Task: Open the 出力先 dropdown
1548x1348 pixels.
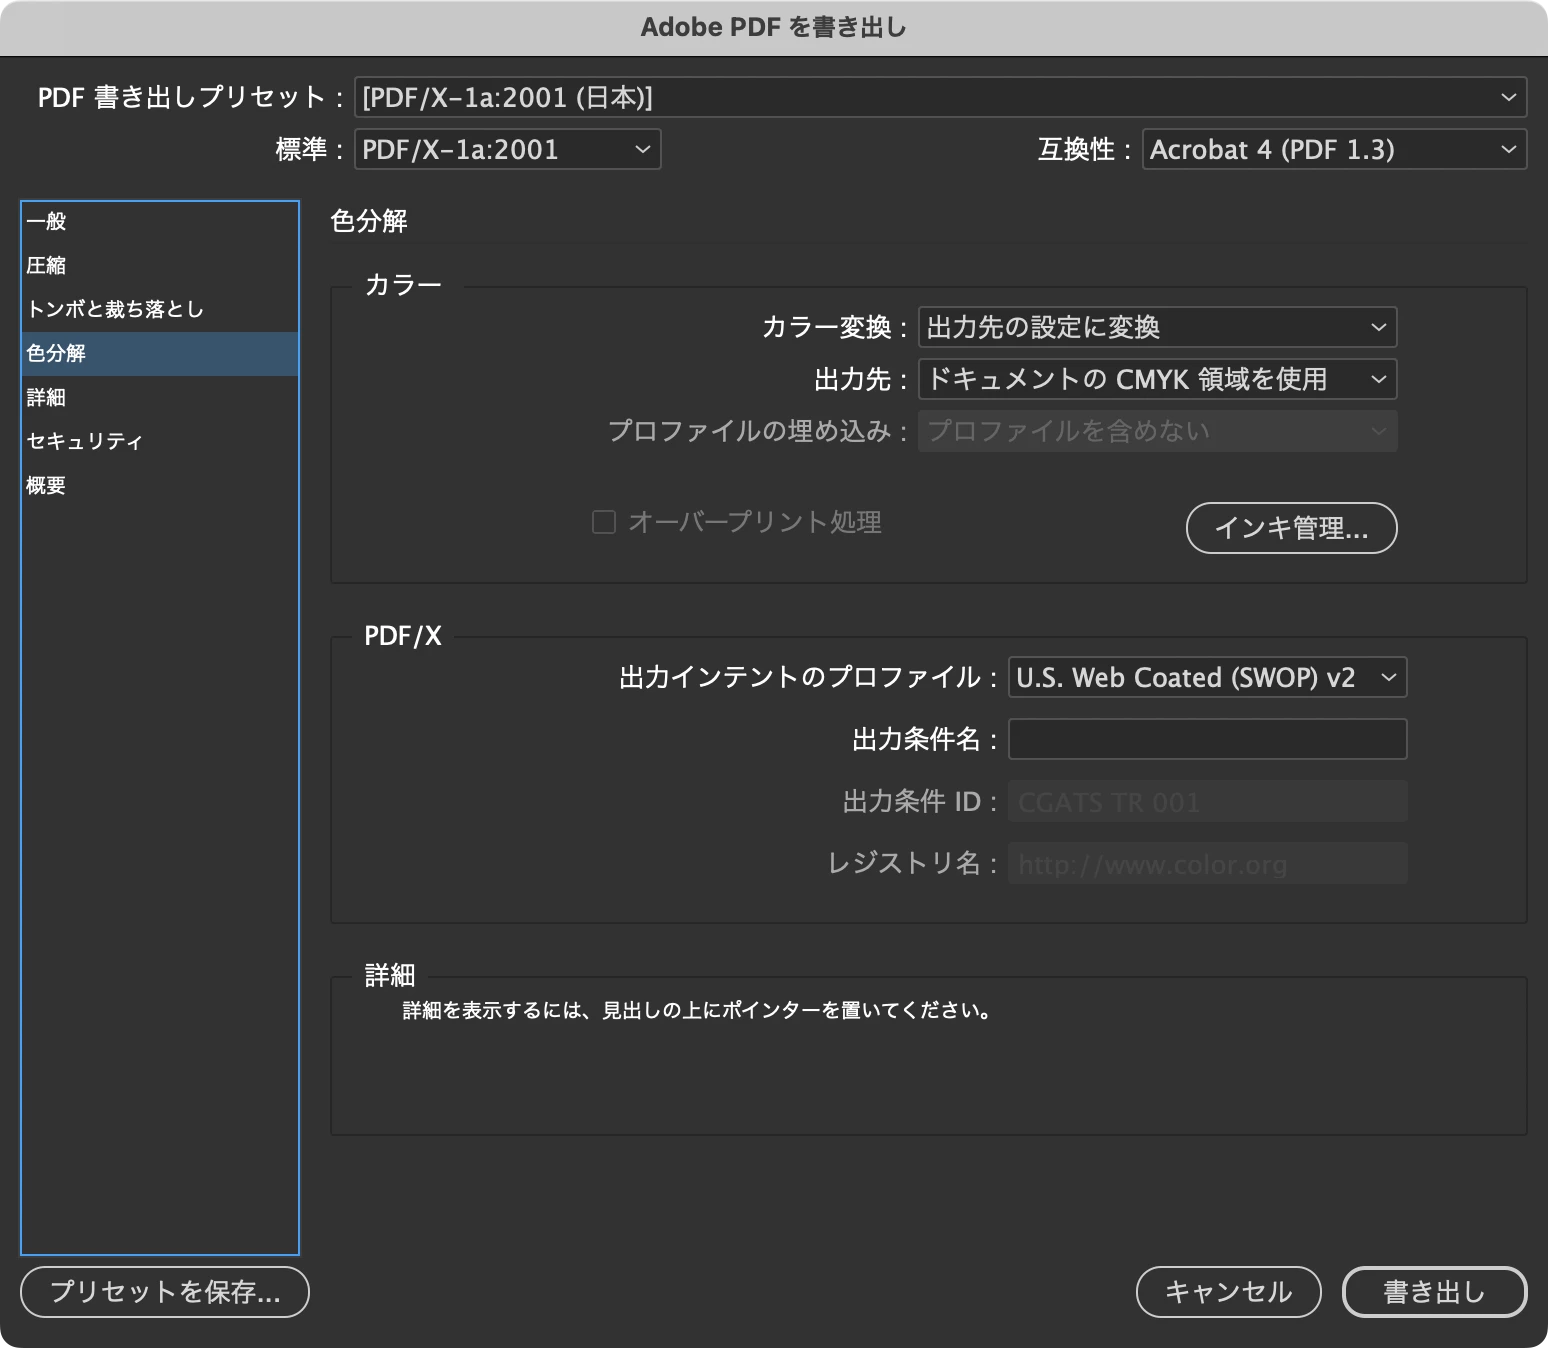Action: click(1157, 379)
